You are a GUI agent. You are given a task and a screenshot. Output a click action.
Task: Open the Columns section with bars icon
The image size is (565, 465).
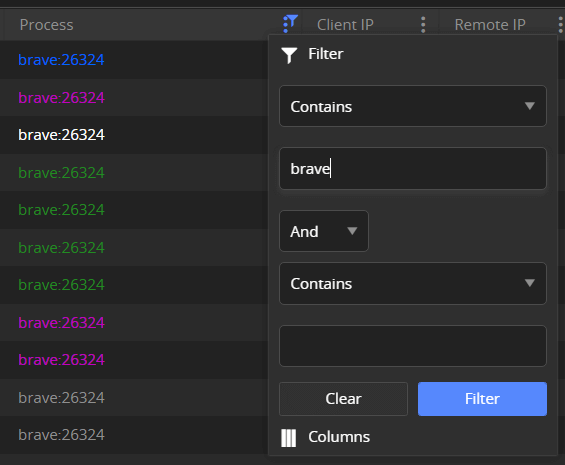325,437
